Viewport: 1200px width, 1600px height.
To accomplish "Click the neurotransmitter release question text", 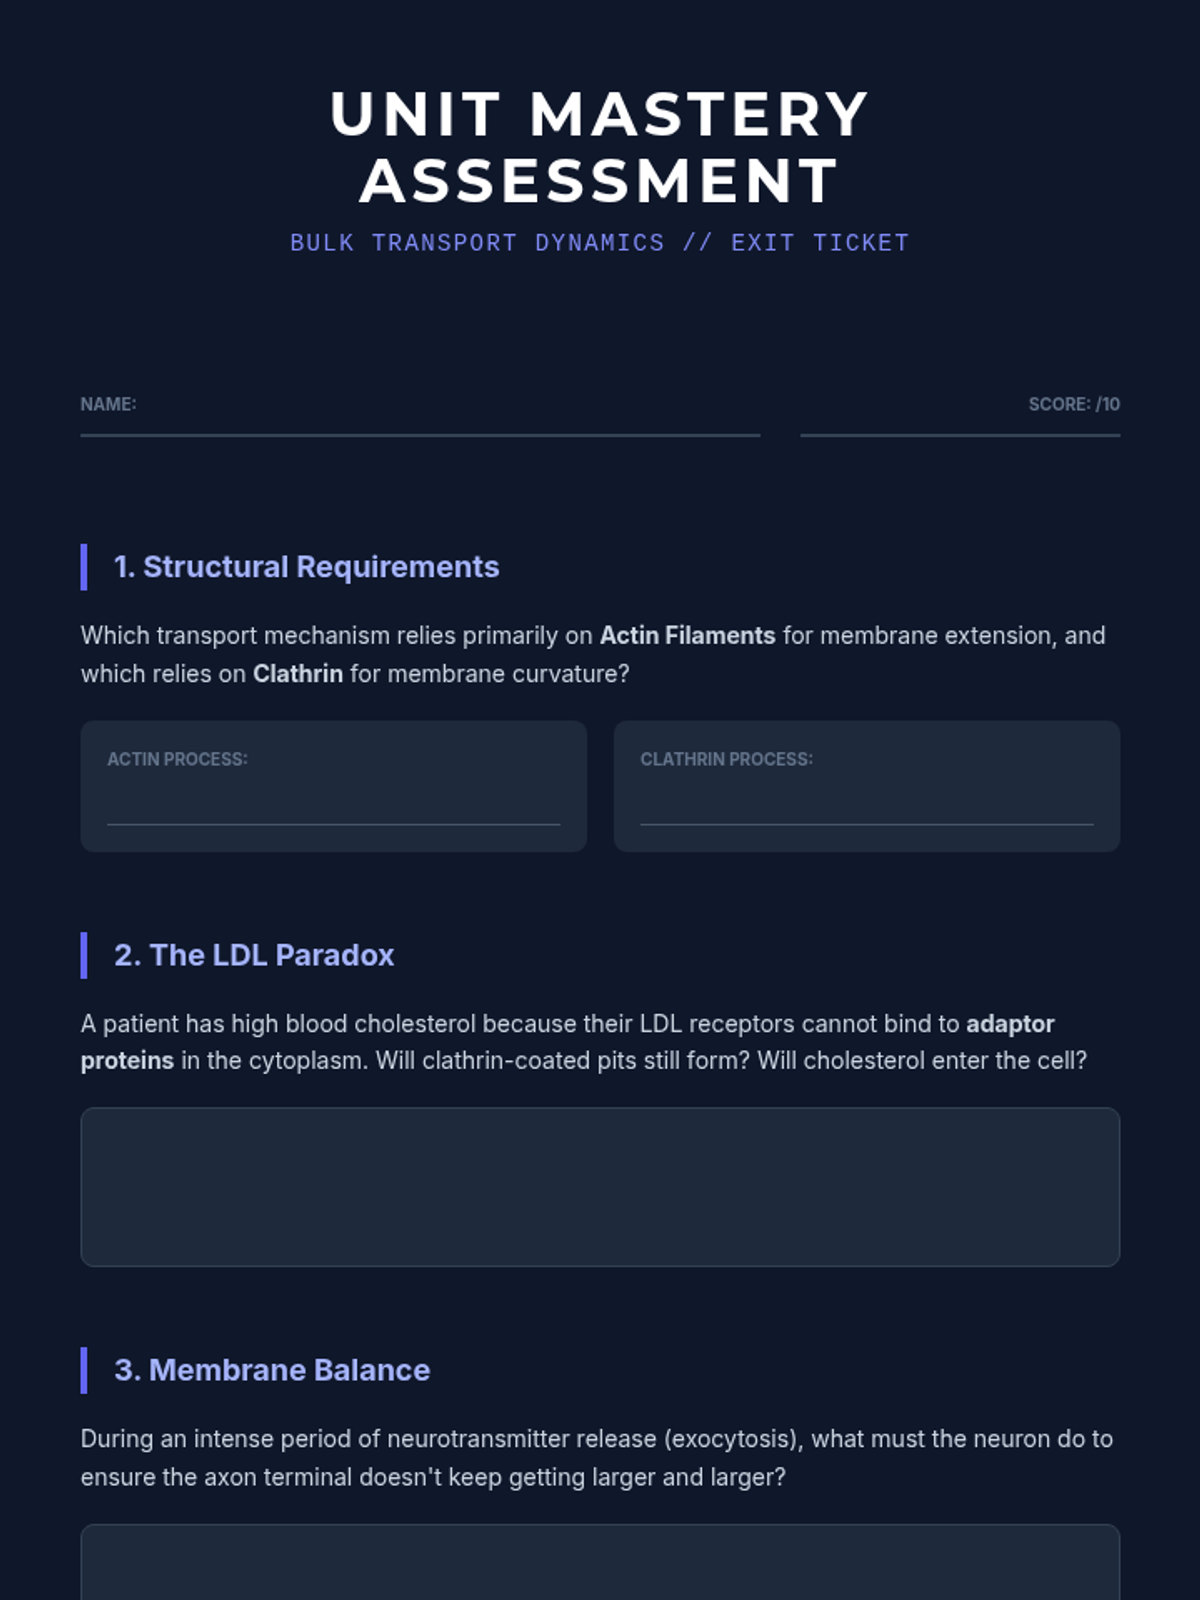I will pyautogui.click(x=596, y=1457).
